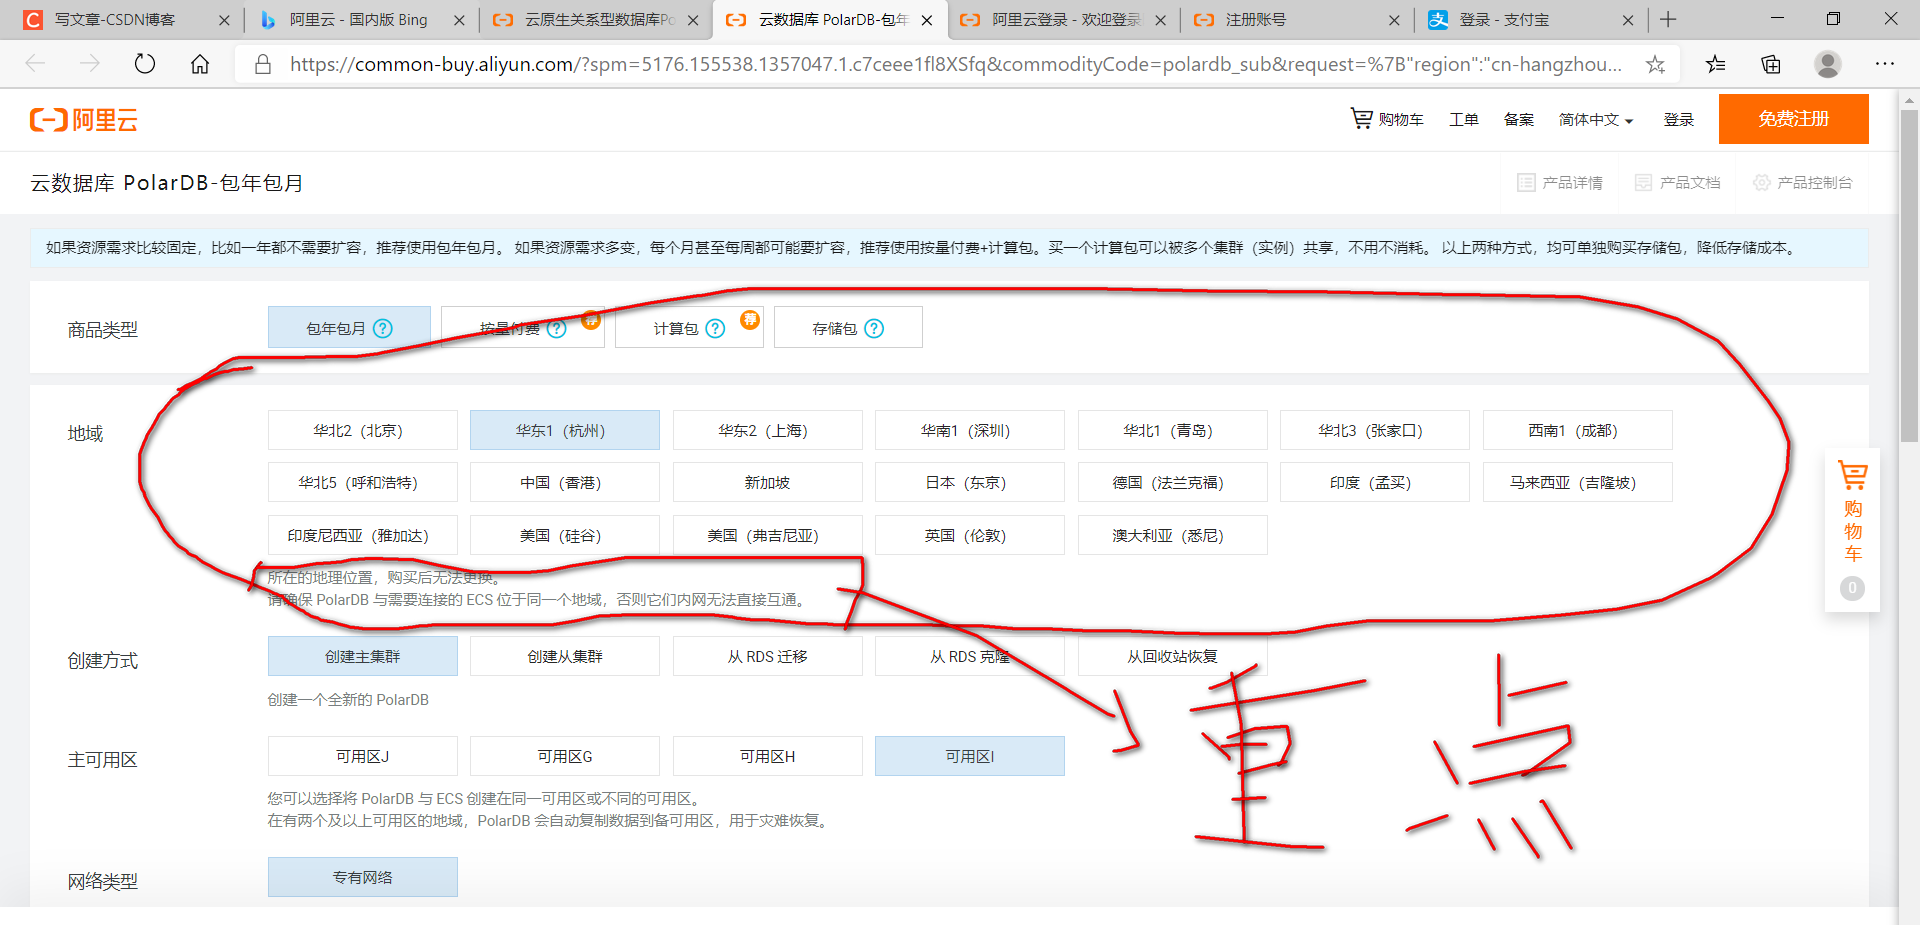Choose 创建从集群 creation method
The image size is (1920, 925).
[x=565, y=656]
